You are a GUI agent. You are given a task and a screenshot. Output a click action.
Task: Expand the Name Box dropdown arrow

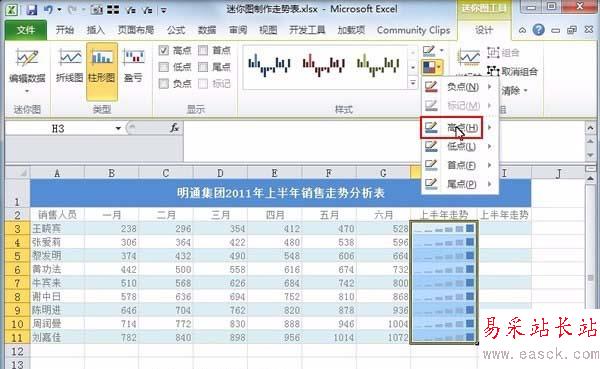tap(118, 128)
